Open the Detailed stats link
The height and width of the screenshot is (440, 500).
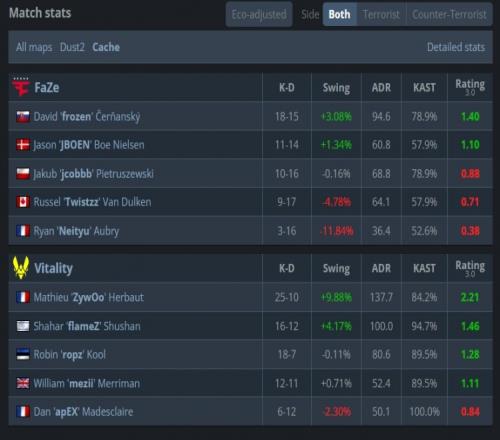tap(456, 47)
